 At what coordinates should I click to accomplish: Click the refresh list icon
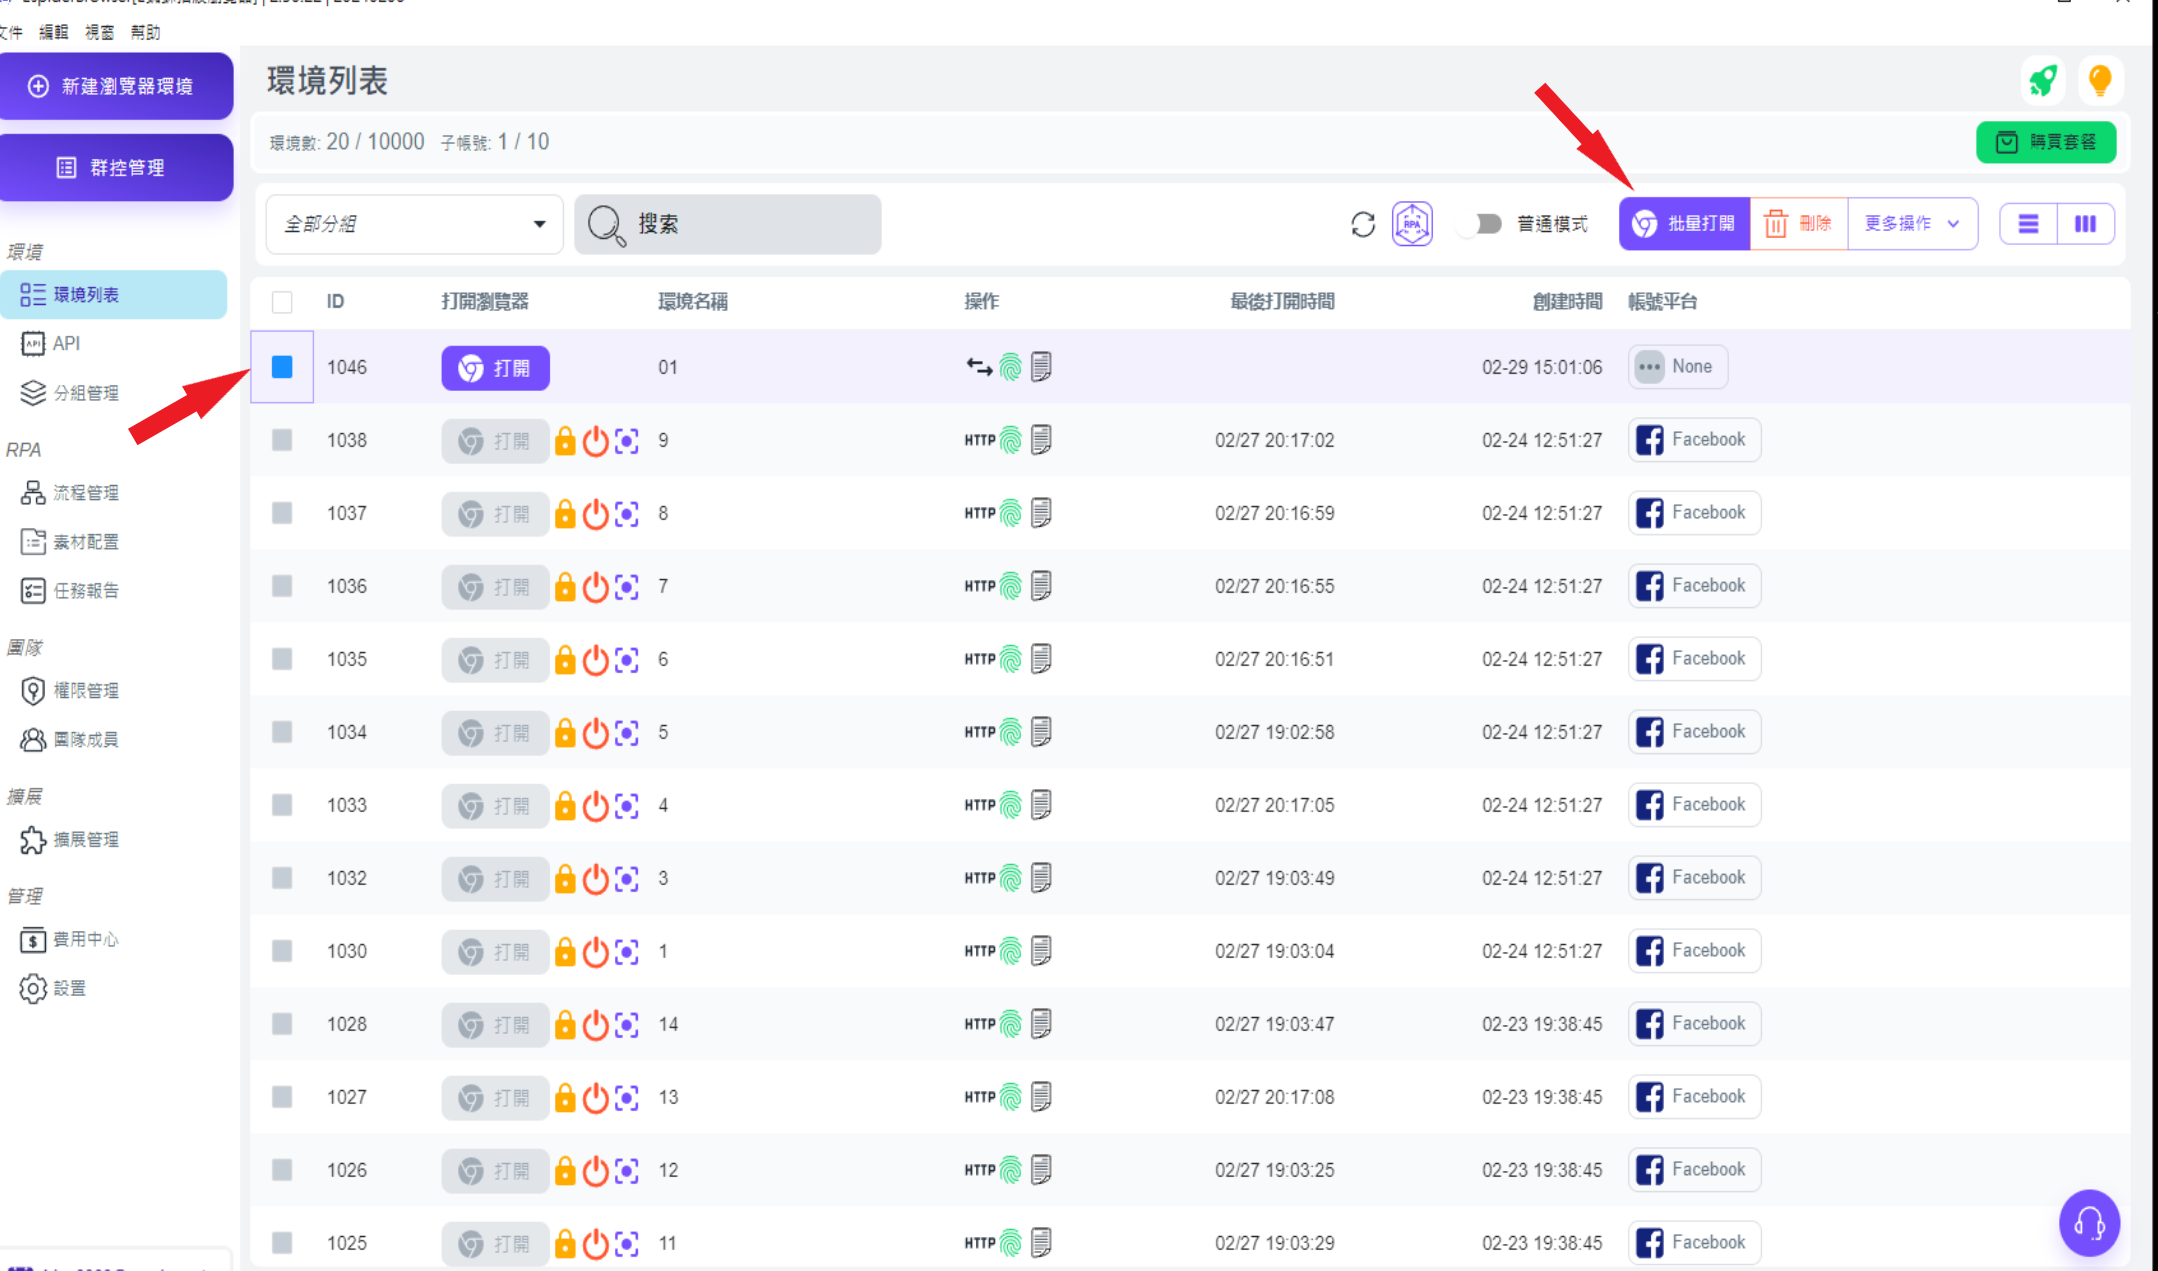1363,224
